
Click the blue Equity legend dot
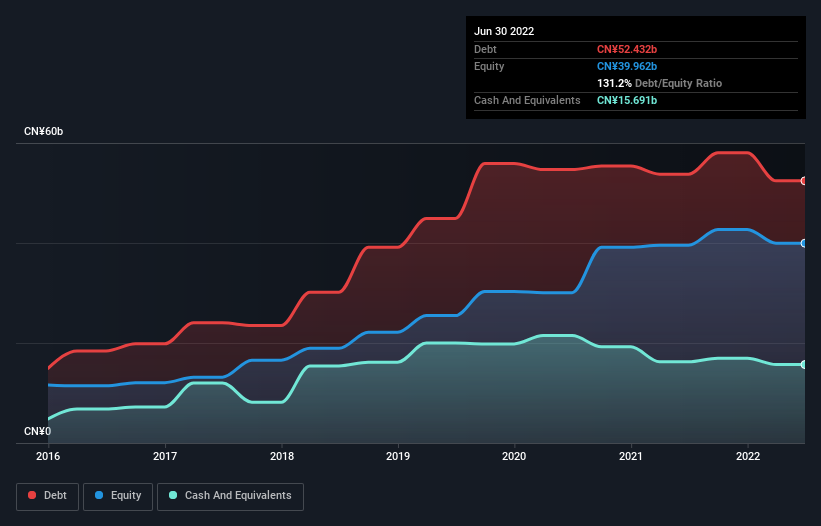[99, 495]
